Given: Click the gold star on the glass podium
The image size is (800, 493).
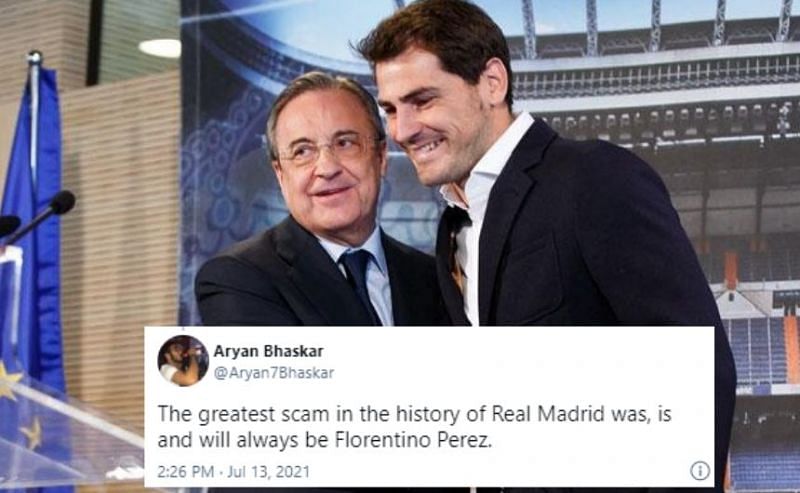Looking at the screenshot, I should click(32, 434).
